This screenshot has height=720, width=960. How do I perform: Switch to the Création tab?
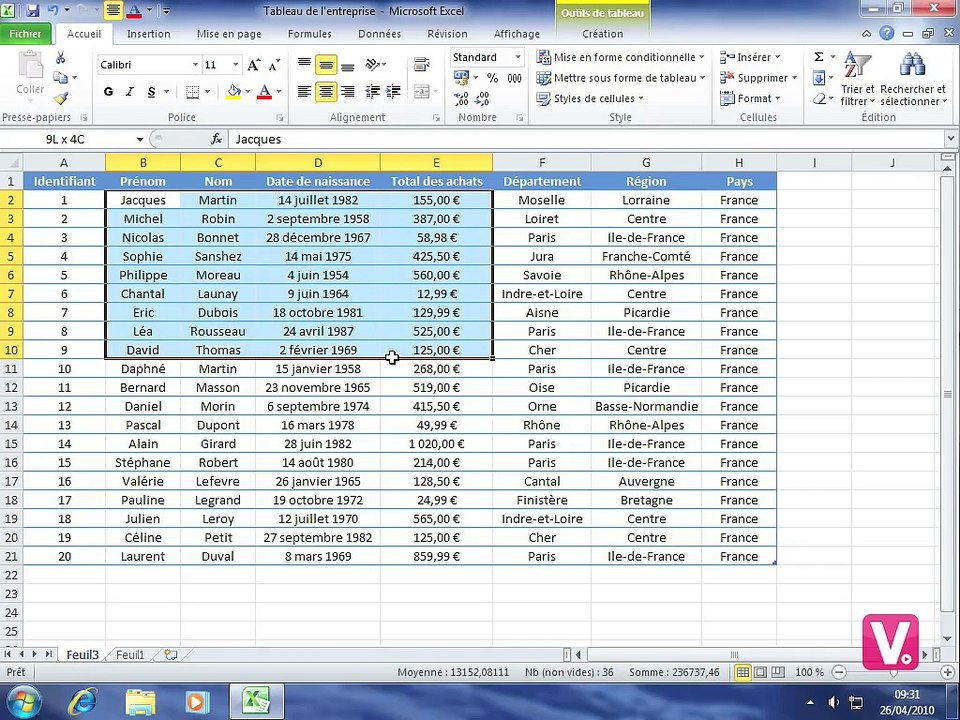[x=602, y=34]
